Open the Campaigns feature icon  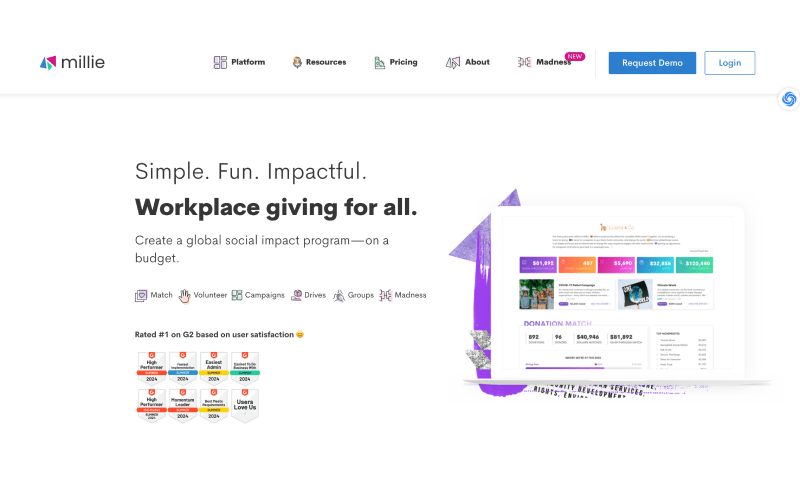click(237, 295)
